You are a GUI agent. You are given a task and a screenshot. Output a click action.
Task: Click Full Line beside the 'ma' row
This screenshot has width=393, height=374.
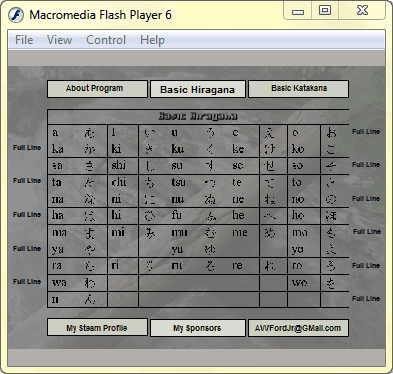[x=367, y=232]
